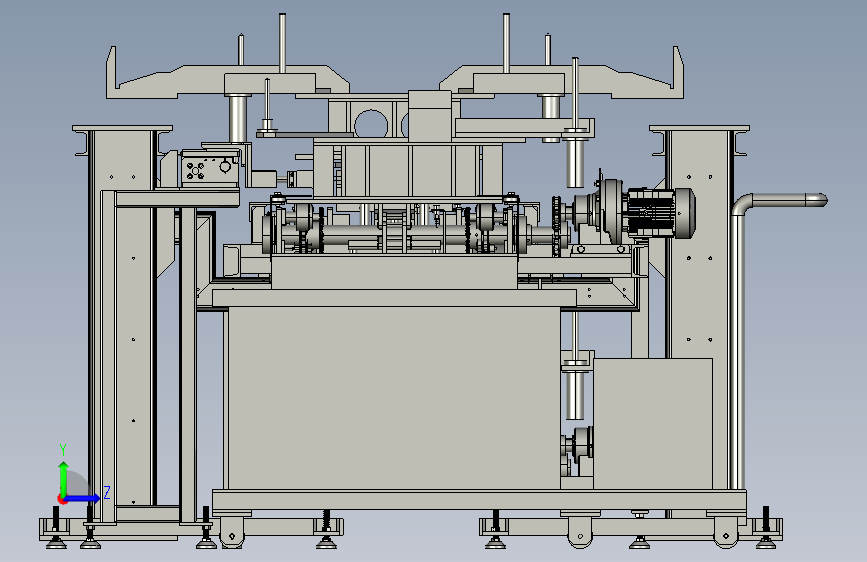Select the top right carrier arm with upturned end
This screenshot has width=867, height=562.
click(564, 82)
